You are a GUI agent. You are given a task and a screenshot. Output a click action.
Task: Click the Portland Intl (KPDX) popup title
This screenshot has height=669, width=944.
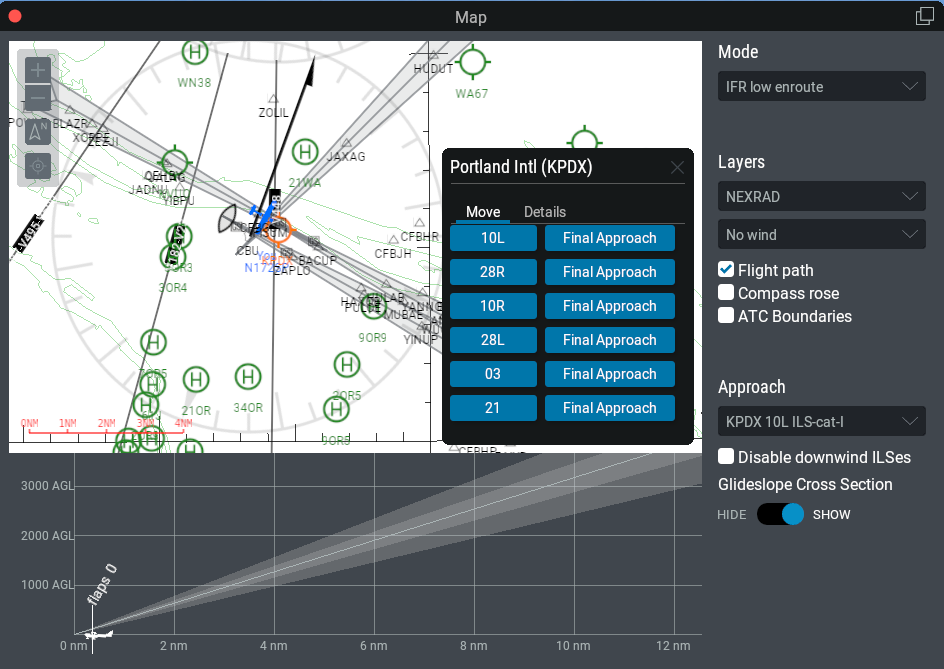click(521, 167)
